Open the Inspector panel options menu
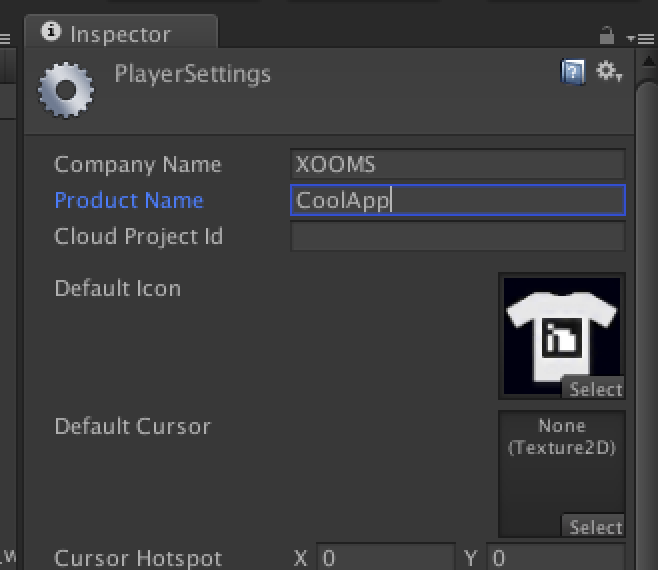This screenshot has width=658, height=570. pos(632,38)
